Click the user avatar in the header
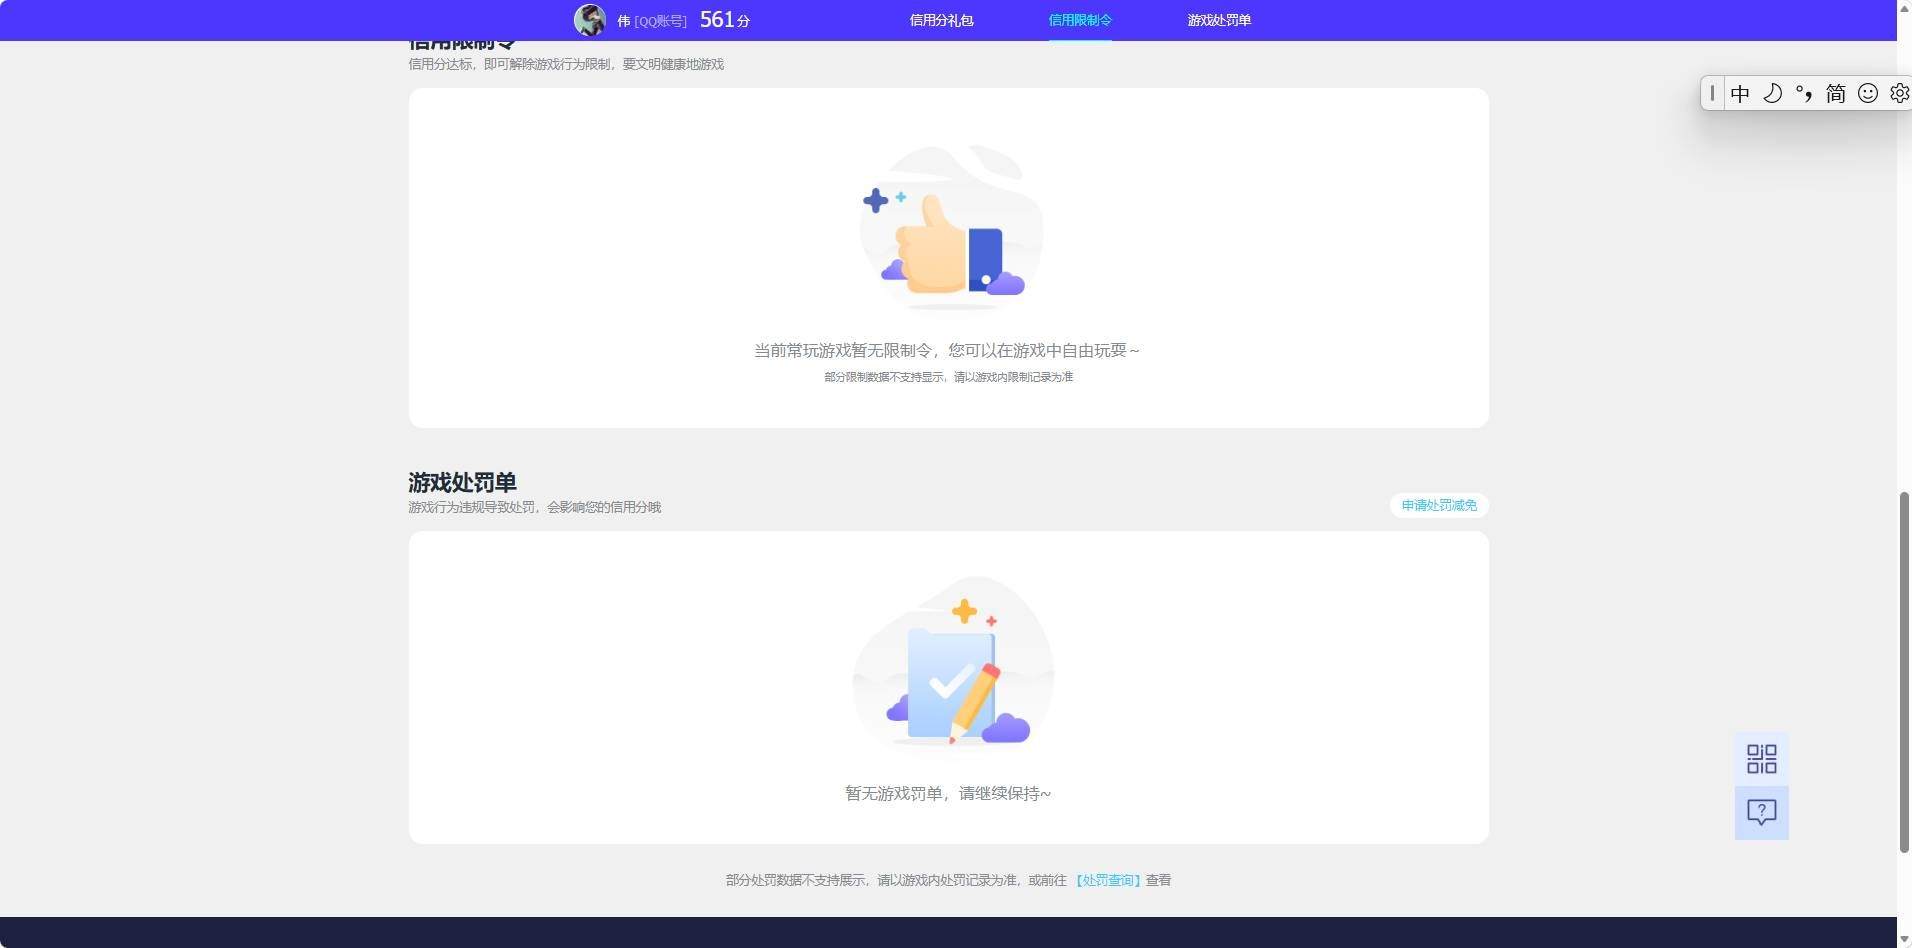Image resolution: width=1912 pixels, height=948 pixels. click(590, 20)
